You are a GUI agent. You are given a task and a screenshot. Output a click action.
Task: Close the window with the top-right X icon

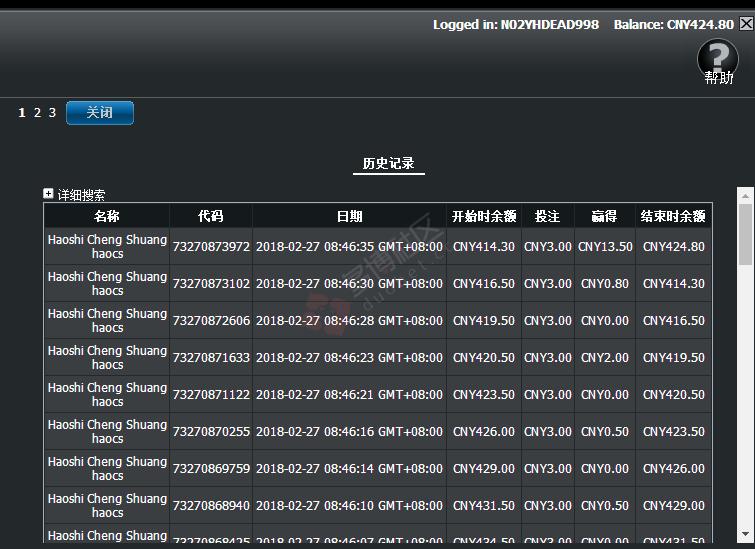[x=746, y=24]
